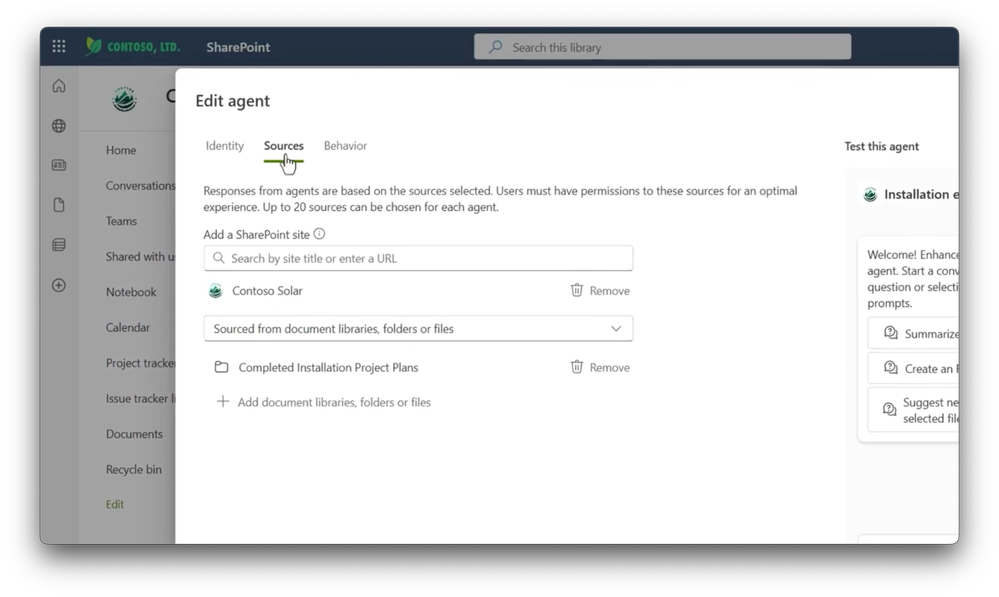Open the globe My sites icon
This screenshot has width=999, height=597.
coord(59,126)
